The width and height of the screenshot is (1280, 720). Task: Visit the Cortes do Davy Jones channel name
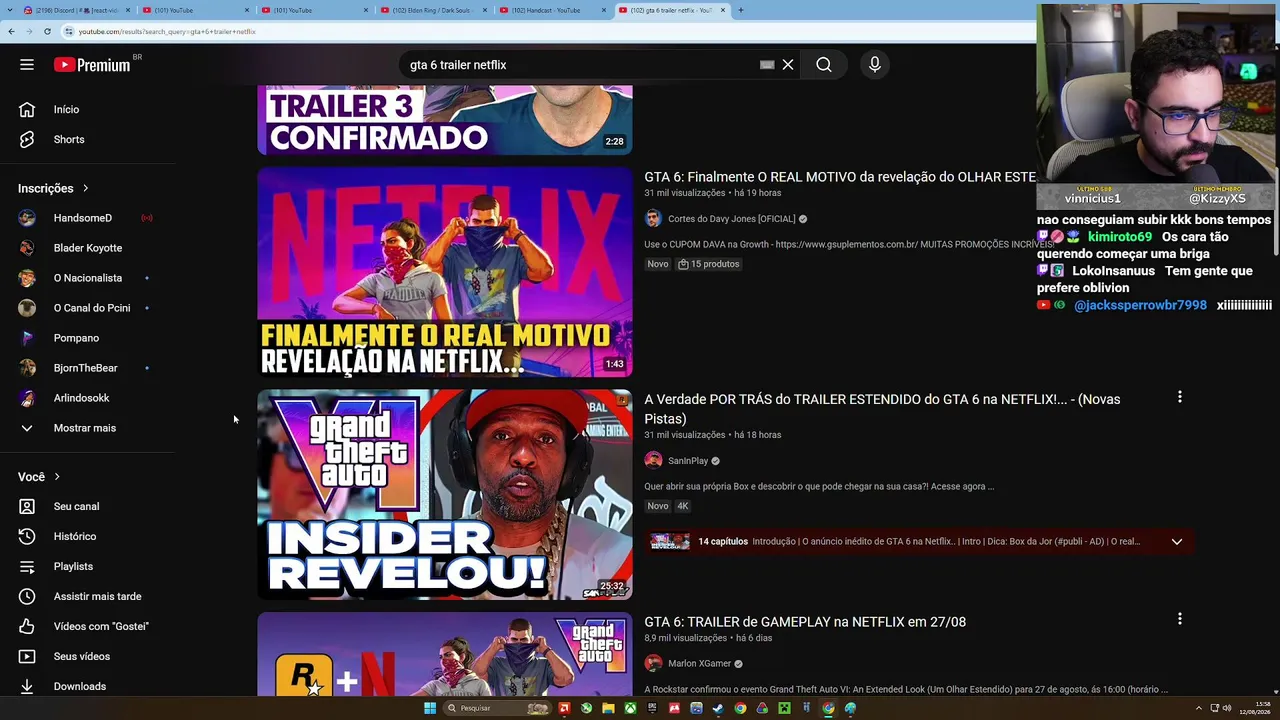coord(732,219)
